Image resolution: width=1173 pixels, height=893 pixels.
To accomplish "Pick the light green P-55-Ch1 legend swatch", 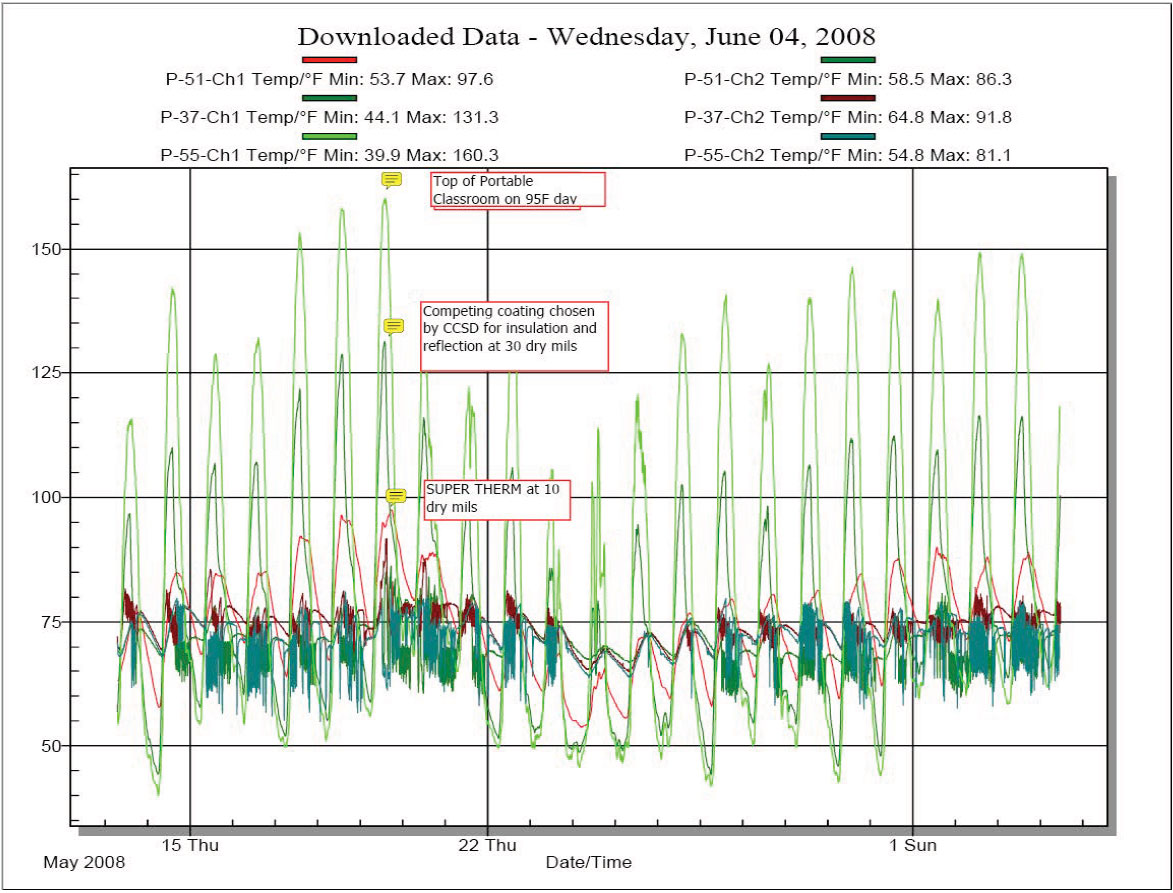I will (329, 136).
